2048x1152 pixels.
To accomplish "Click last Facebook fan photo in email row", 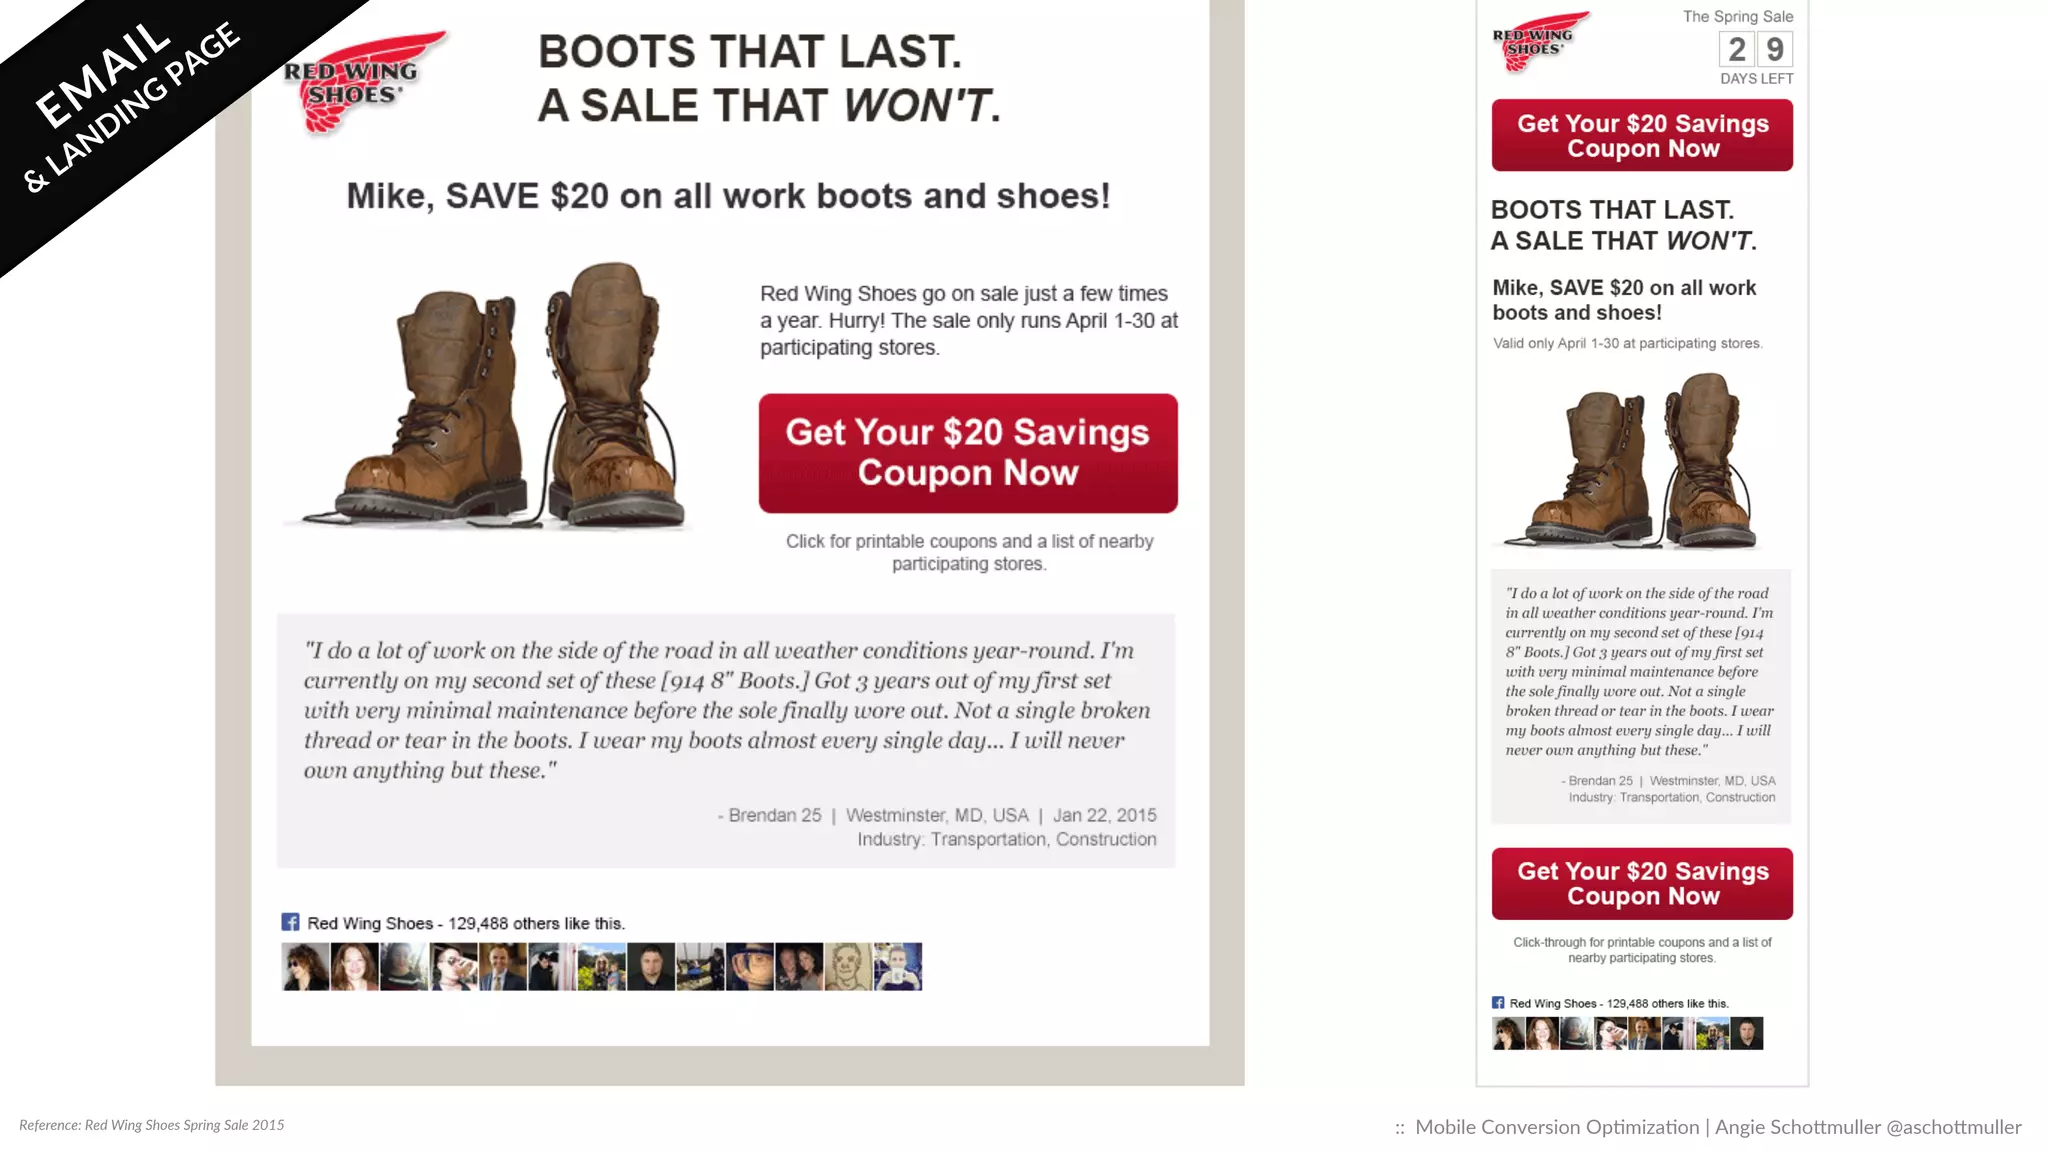I will pos(897,966).
